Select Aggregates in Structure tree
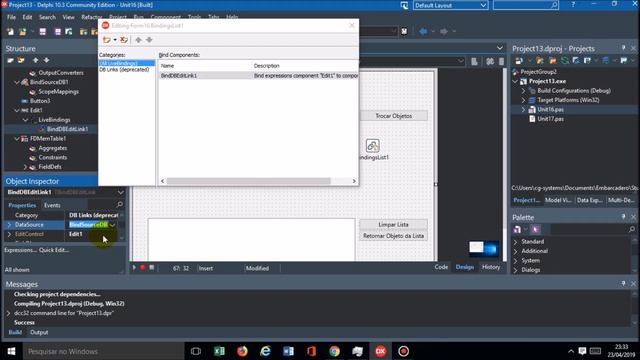Viewport: 640px width, 360px height. click(53, 148)
